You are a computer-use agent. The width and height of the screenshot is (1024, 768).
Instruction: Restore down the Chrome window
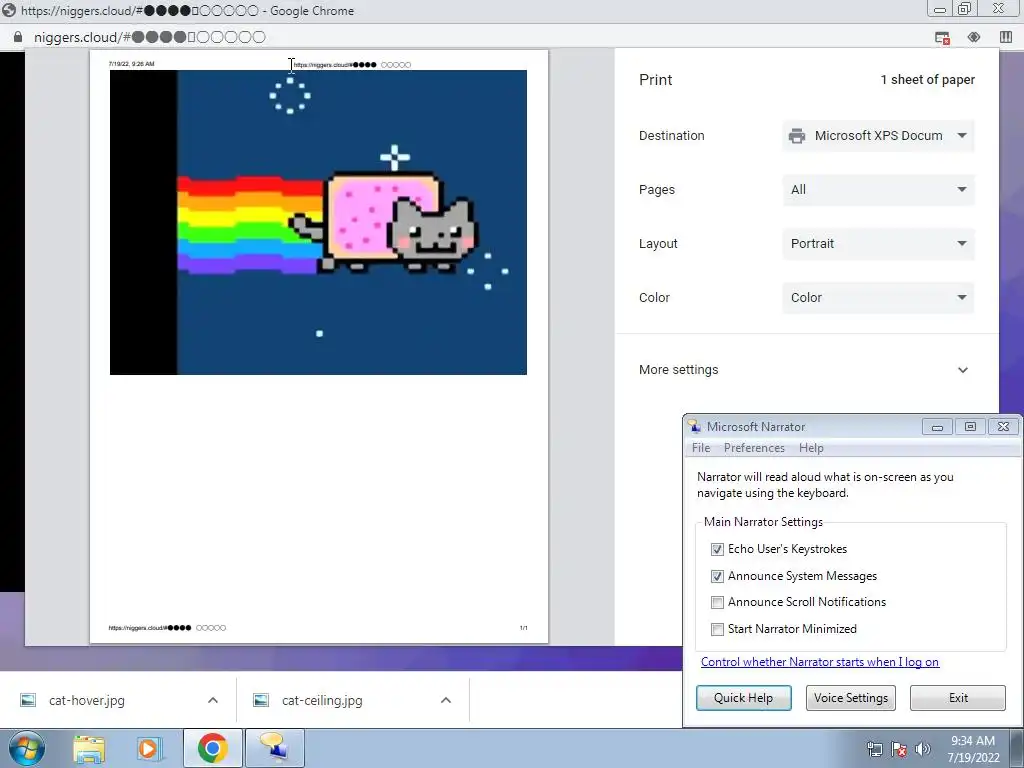click(964, 8)
